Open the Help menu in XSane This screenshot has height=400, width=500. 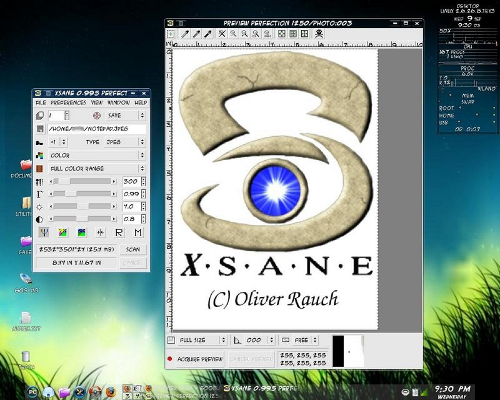pyautogui.click(x=140, y=103)
